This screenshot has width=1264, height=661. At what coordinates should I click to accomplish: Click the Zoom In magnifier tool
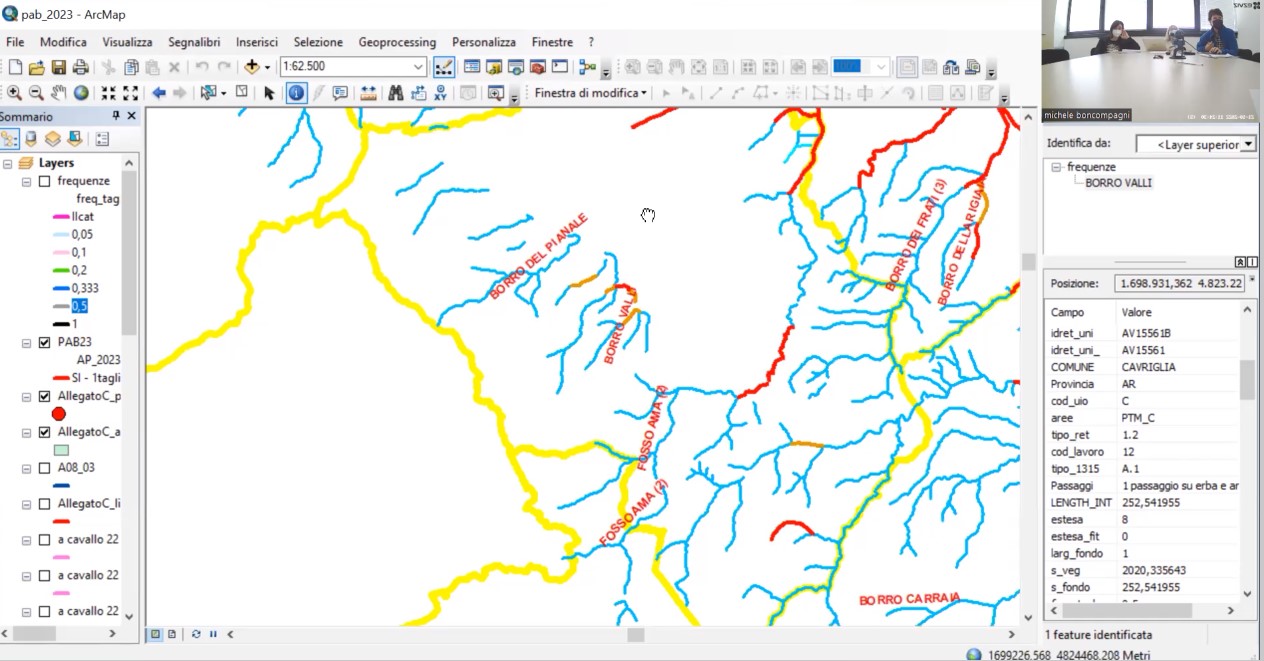click(14, 93)
